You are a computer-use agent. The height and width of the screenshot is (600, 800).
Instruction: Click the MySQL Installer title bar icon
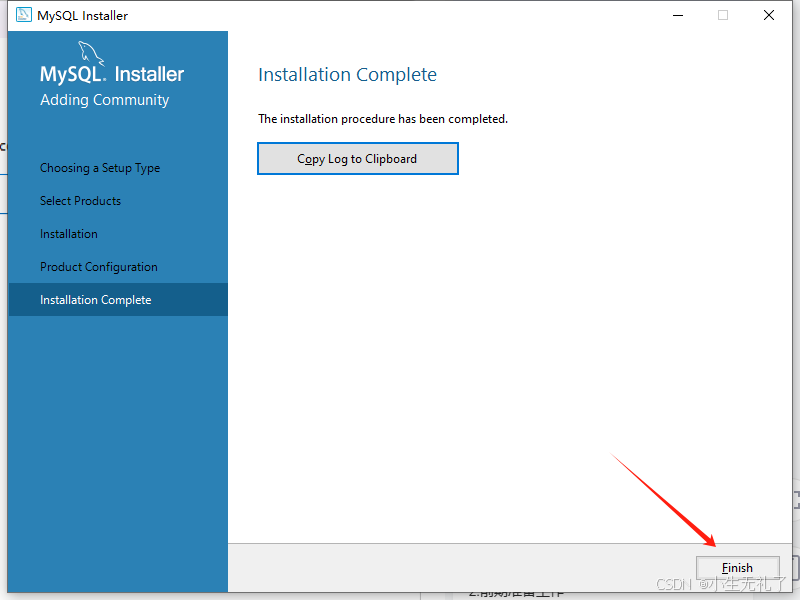pyautogui.click(x=23, y=15)
